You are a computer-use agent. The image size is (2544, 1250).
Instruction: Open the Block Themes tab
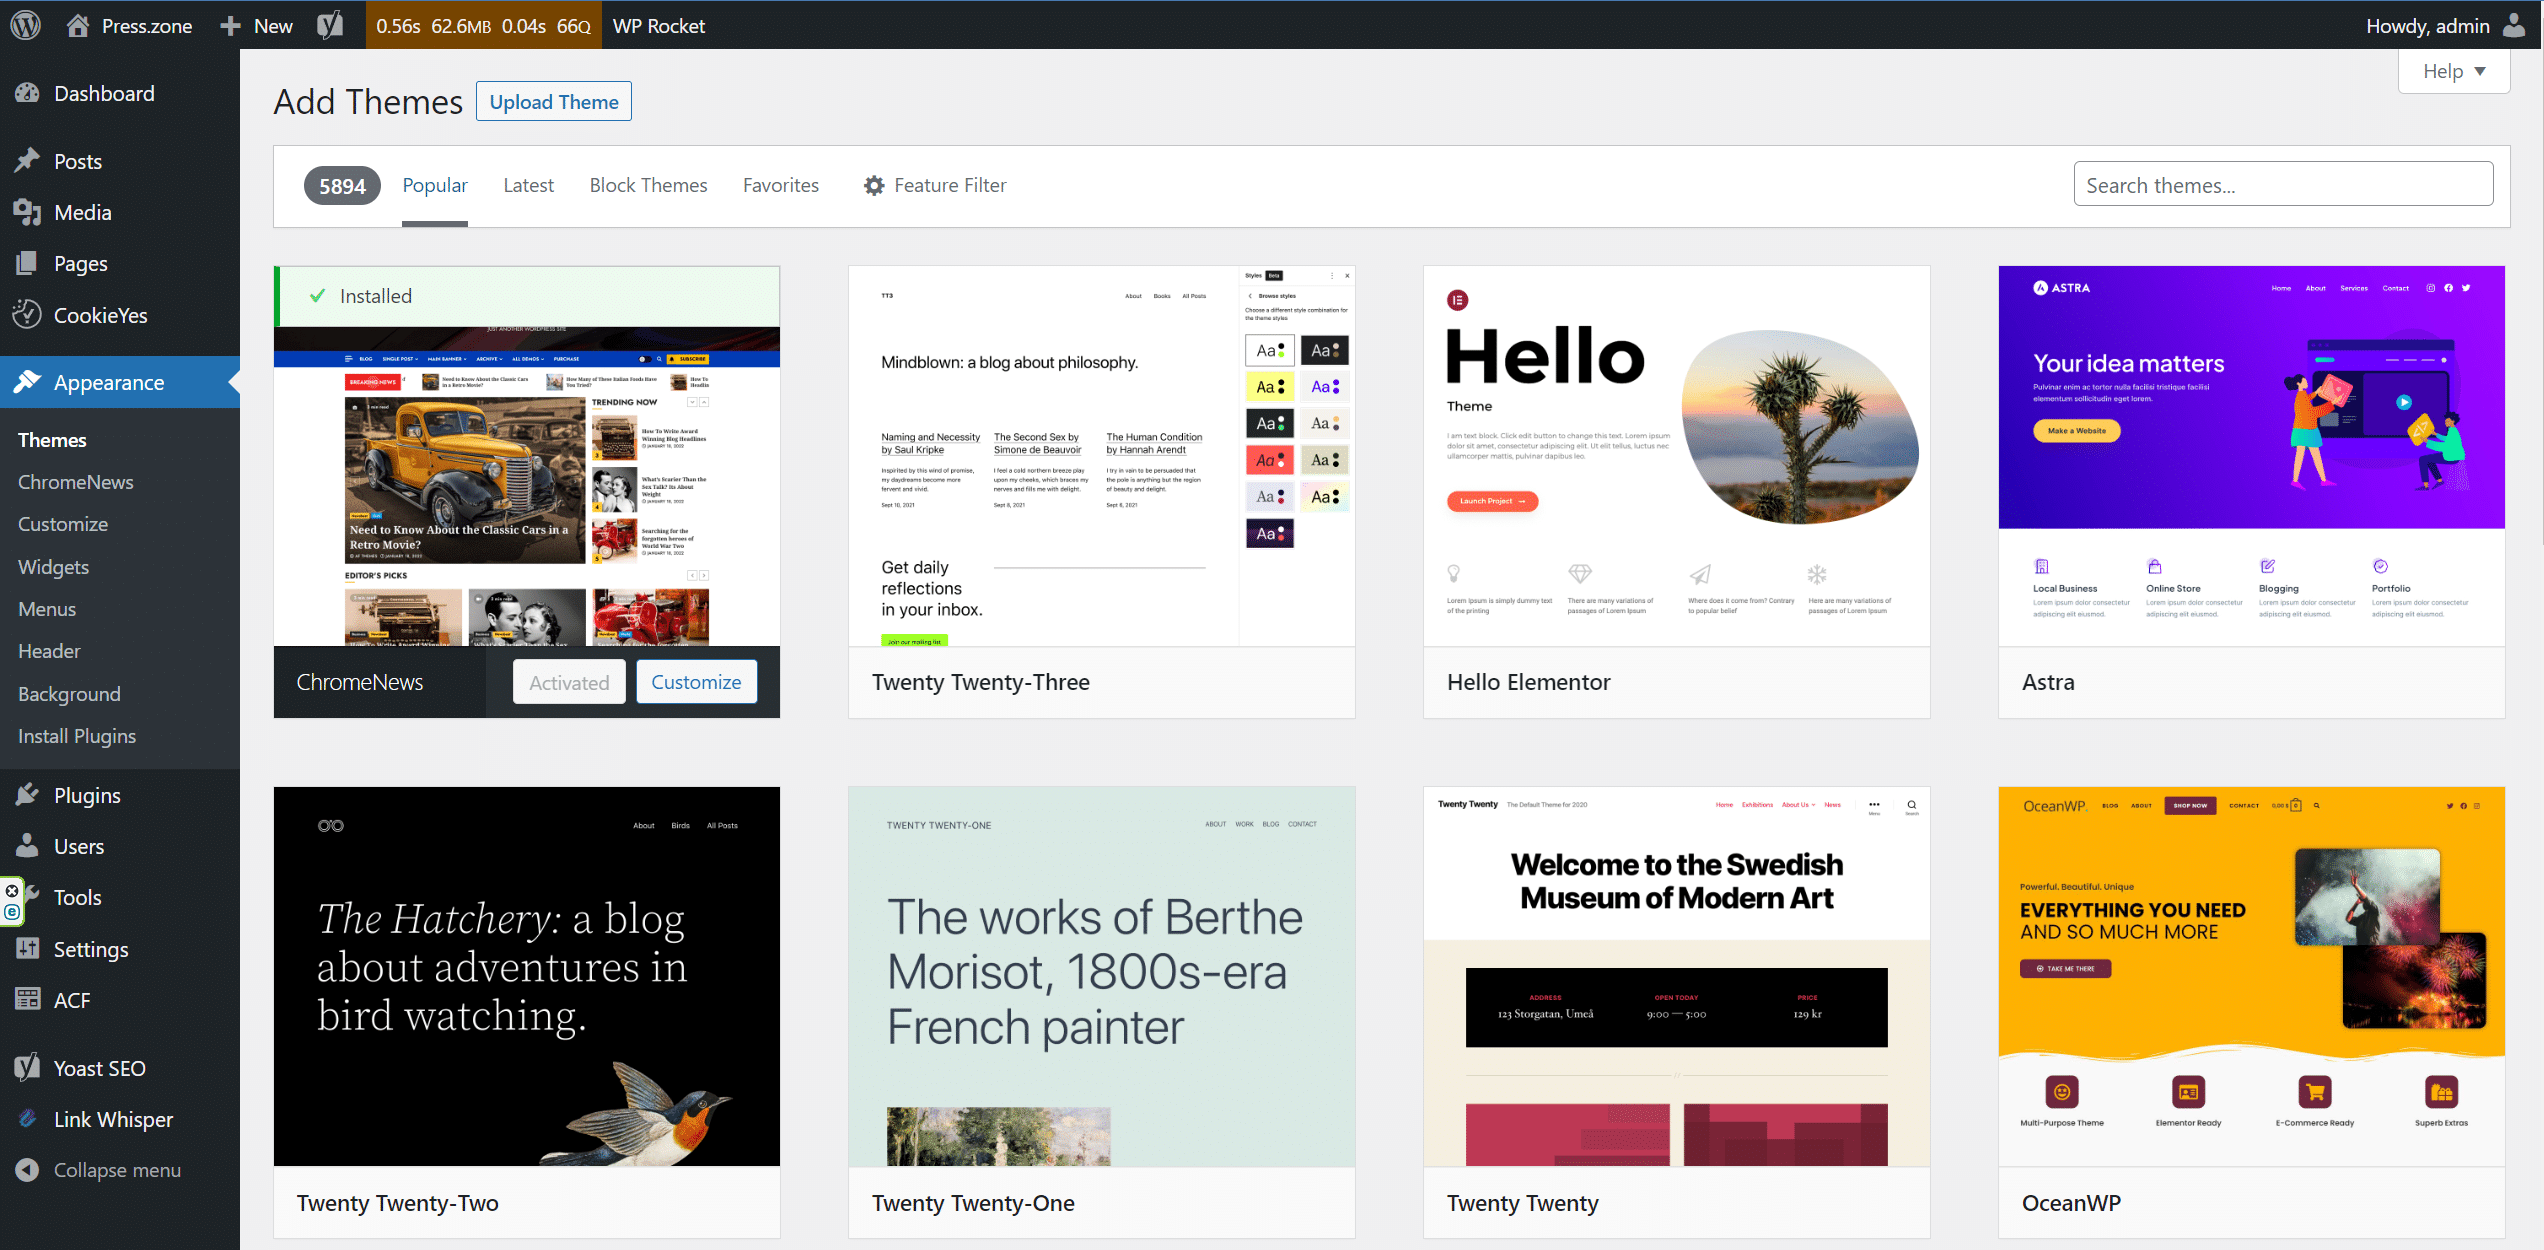coord(648,185)
